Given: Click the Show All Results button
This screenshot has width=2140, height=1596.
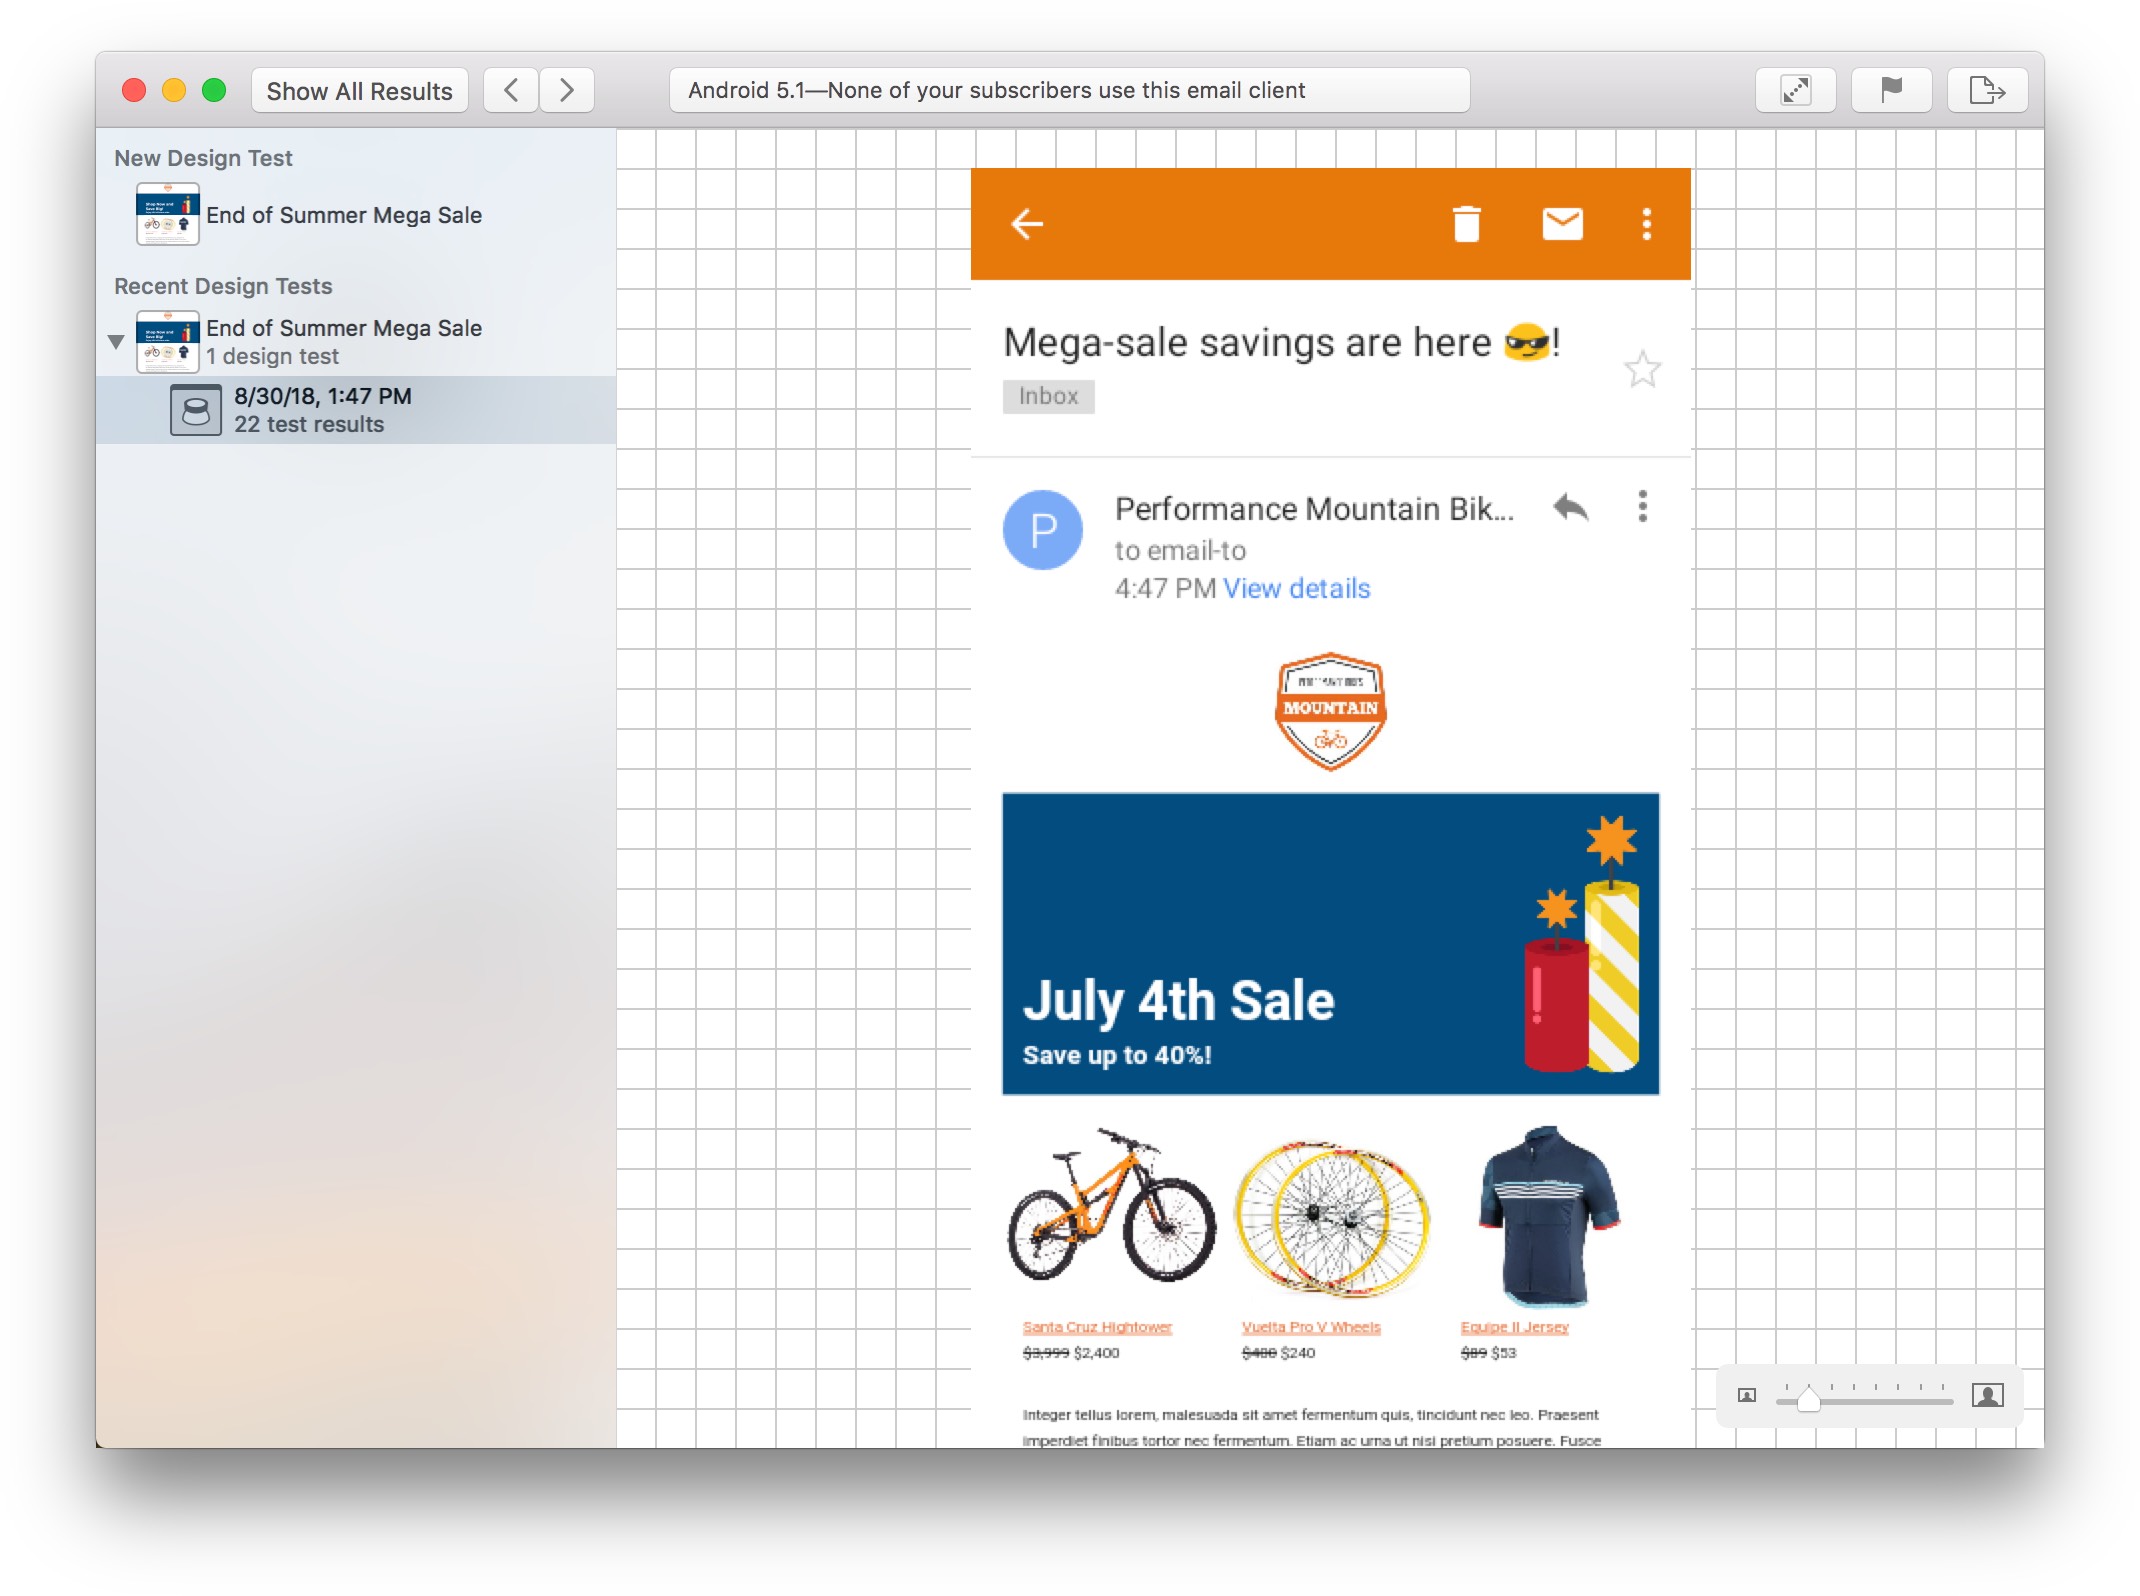Looking at the screenshot, I should 359,91.
